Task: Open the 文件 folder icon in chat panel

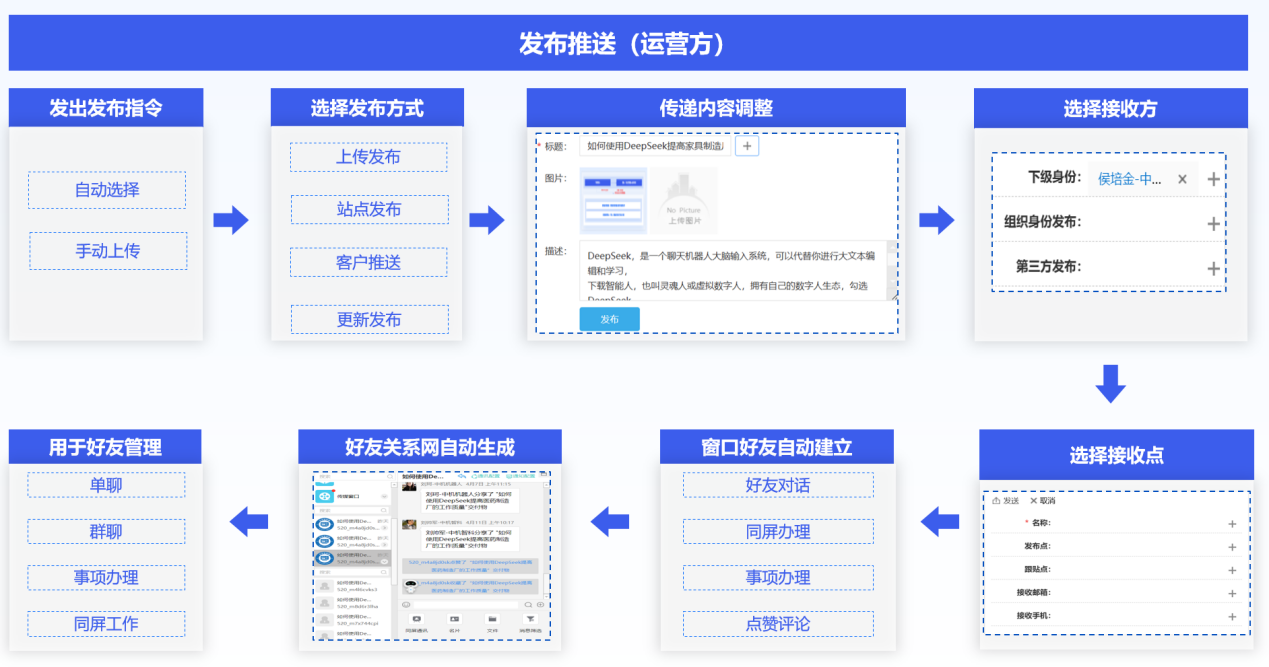Action: click(x=492, y=620)
